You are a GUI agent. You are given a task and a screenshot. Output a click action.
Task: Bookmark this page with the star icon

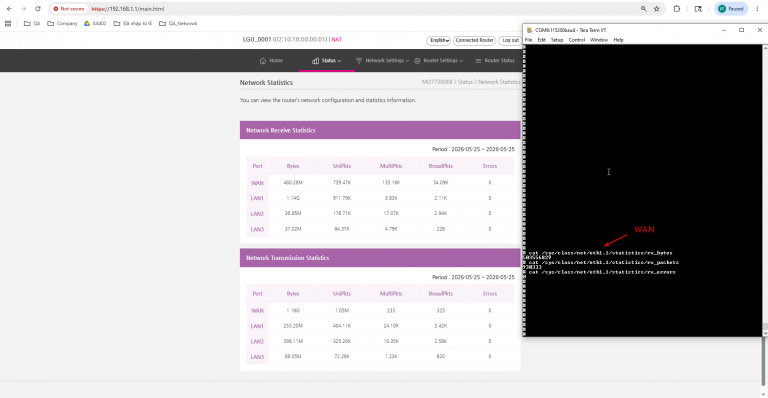pyautogui.click(x=656, y=9)
